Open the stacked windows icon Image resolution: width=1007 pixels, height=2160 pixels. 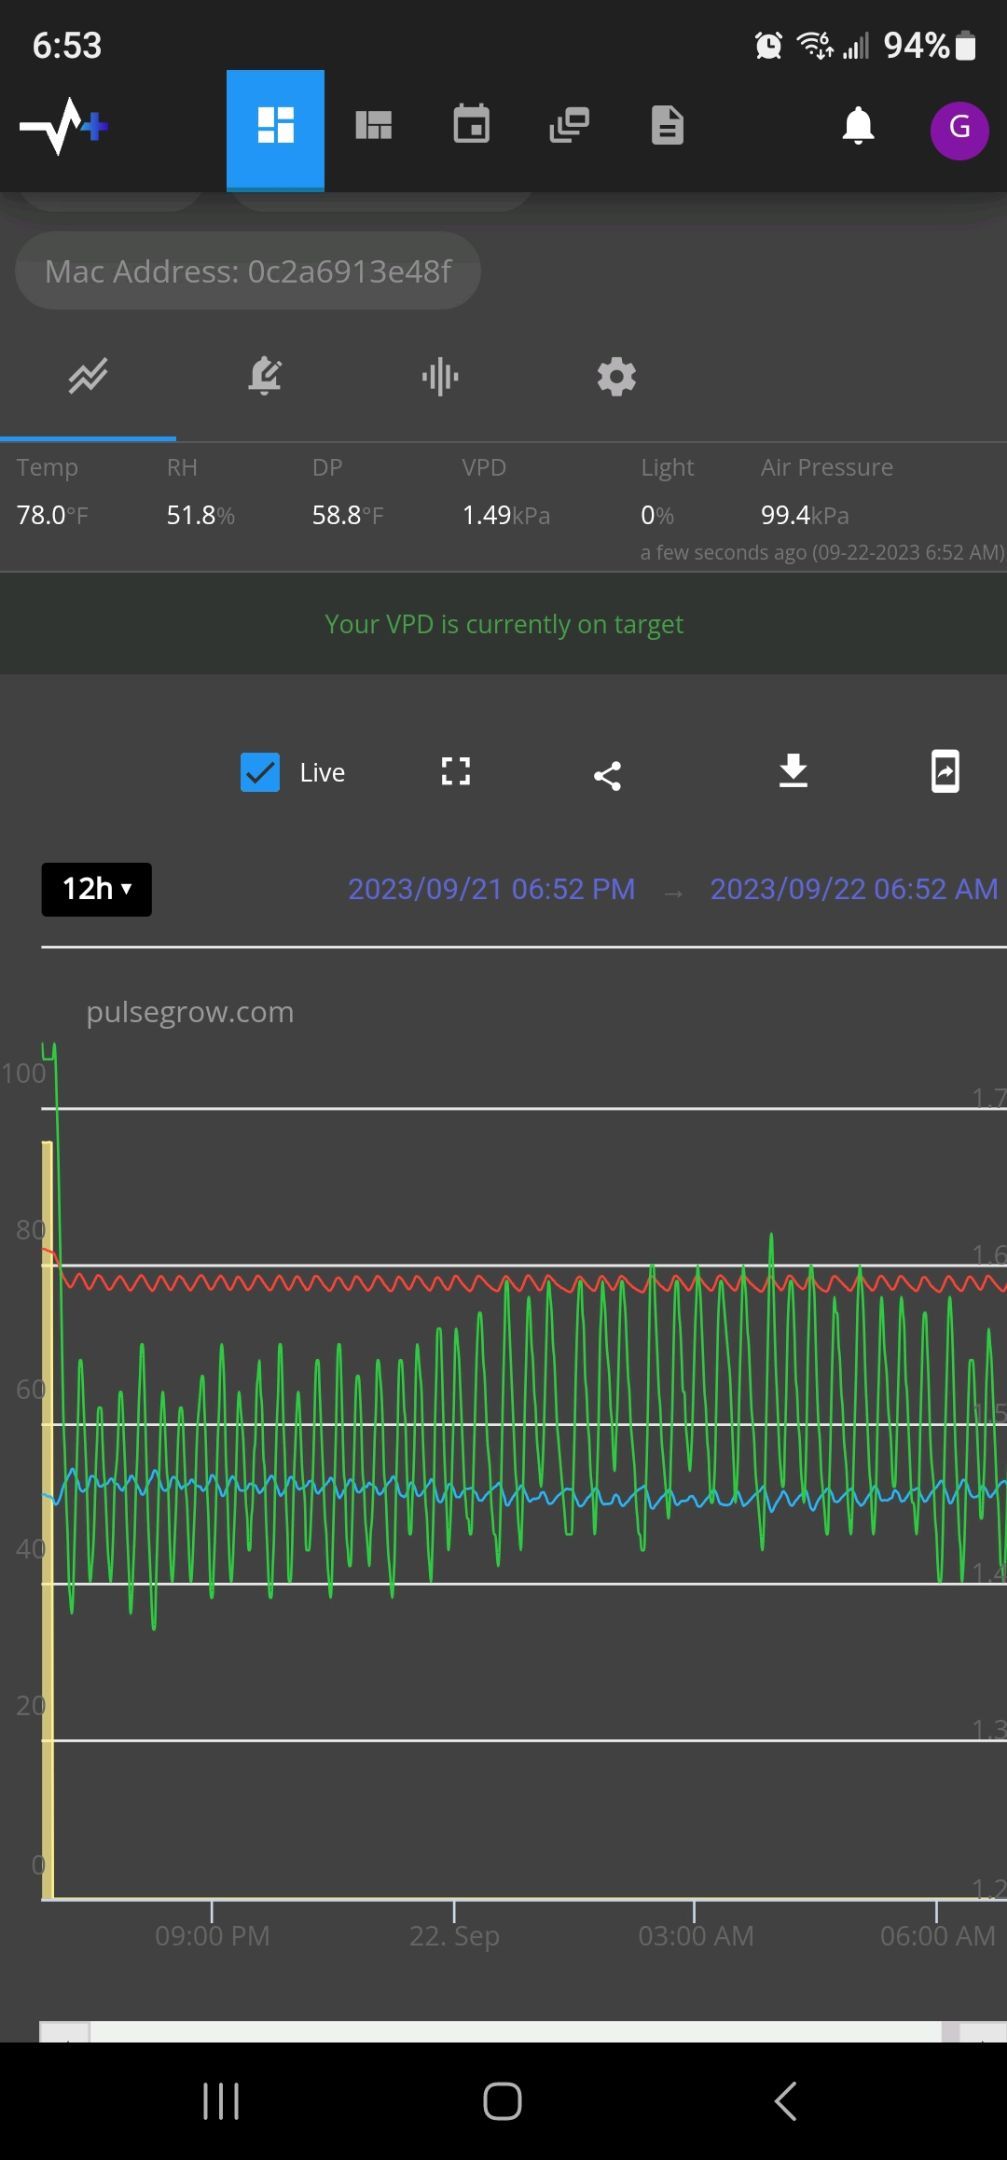(x=569, y=126)
